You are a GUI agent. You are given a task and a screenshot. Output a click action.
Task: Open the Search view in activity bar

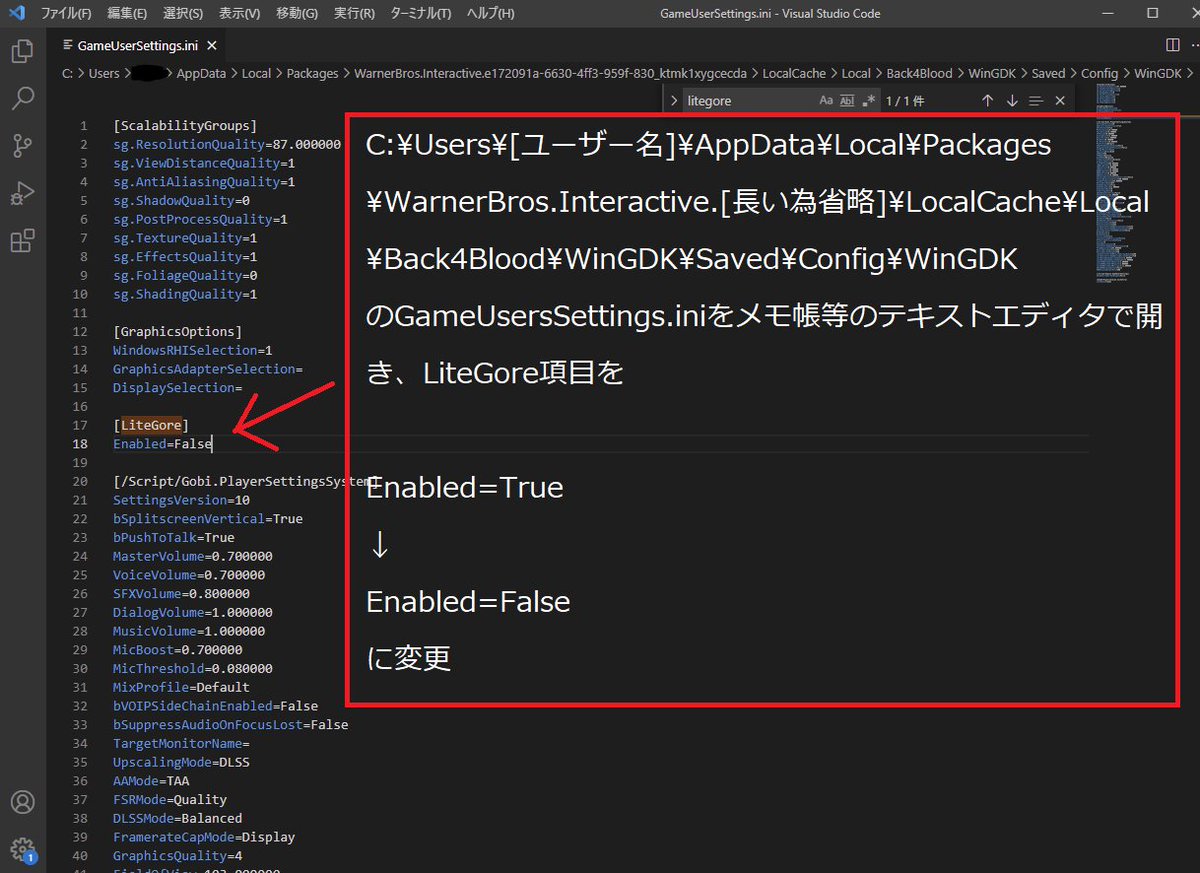(x=22, y=98)
